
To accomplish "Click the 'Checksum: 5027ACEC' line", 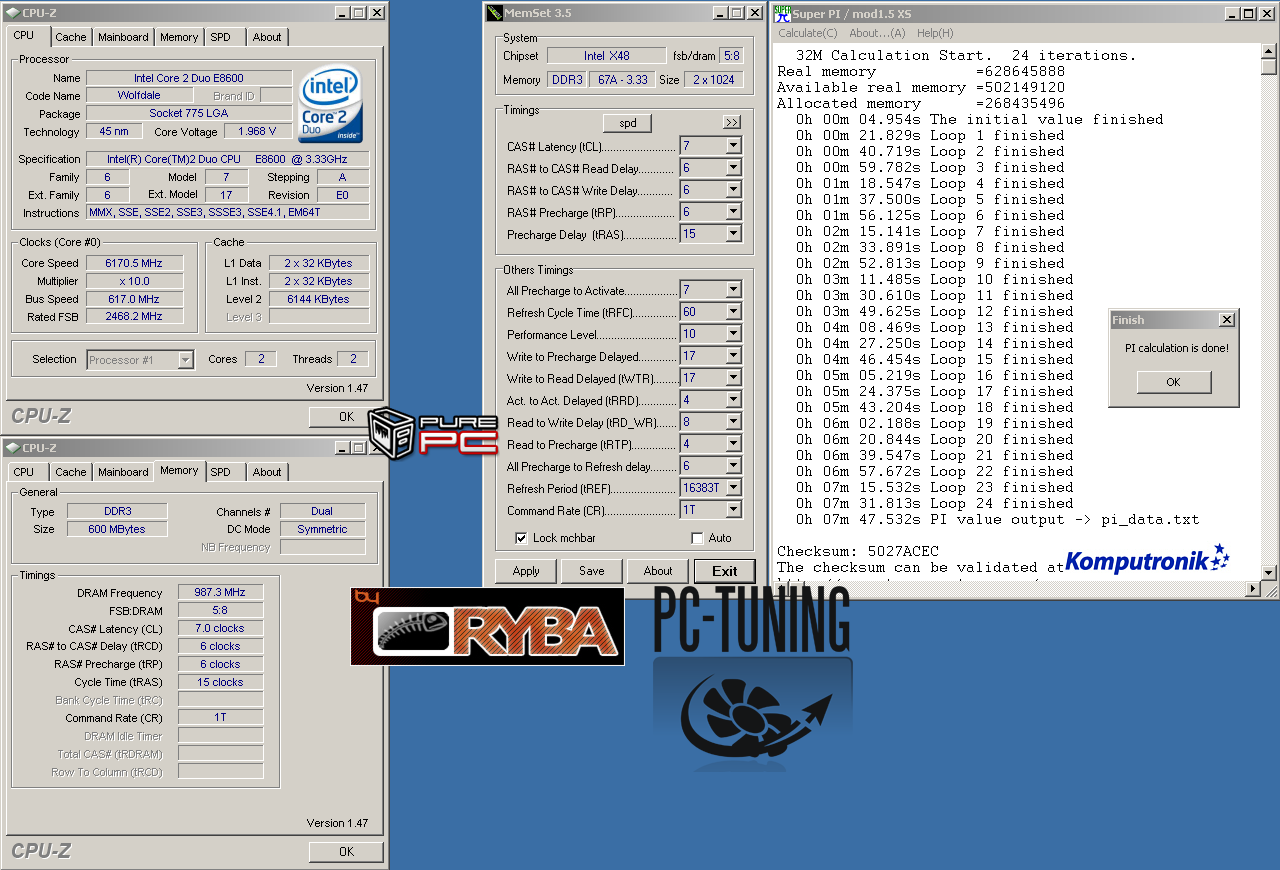I will tap(858, 551).
